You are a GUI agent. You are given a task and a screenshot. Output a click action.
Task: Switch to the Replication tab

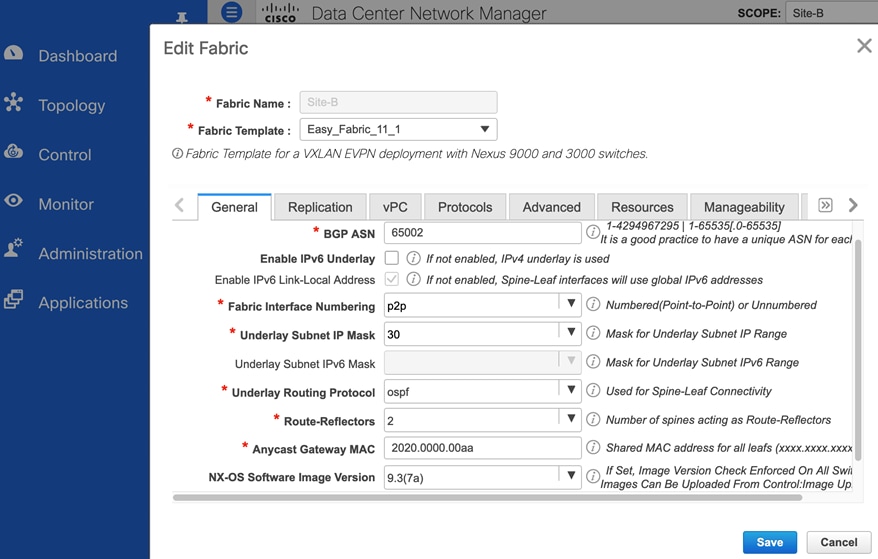[320, 207]
